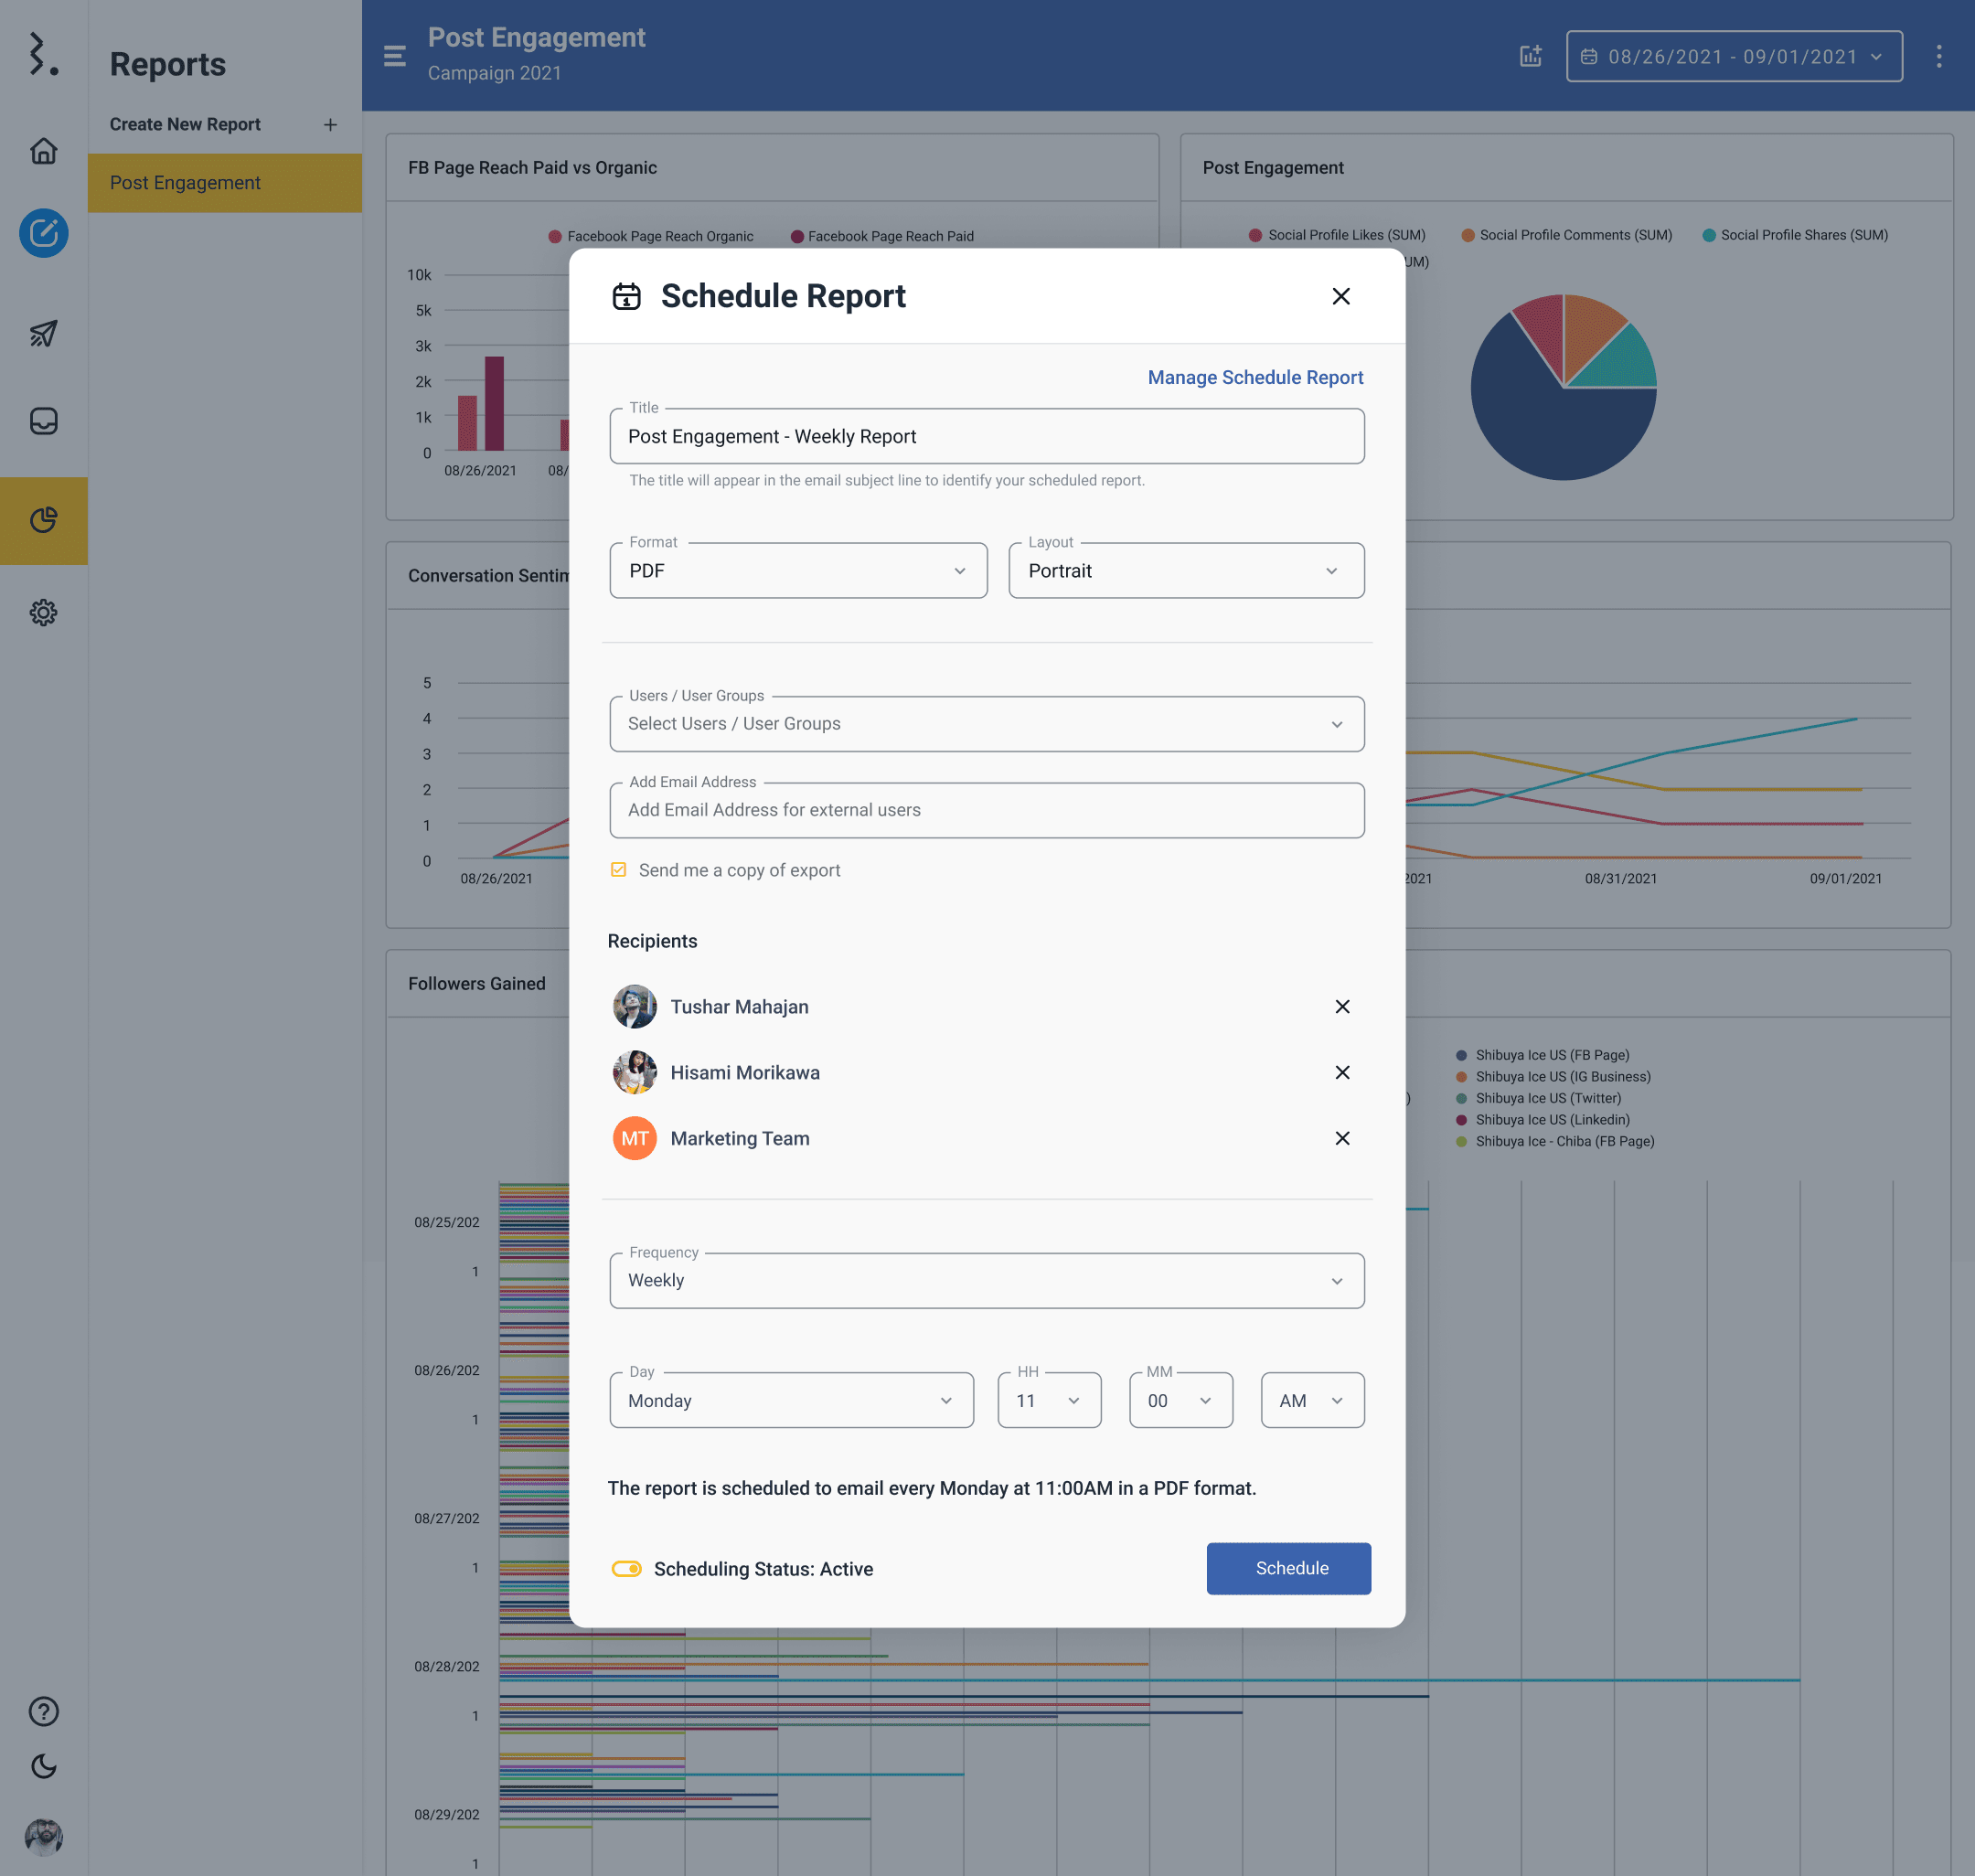Click the help question mark icon
The width and height of the screenshot is (1975, 1876).
click(x=43, y=1711)
